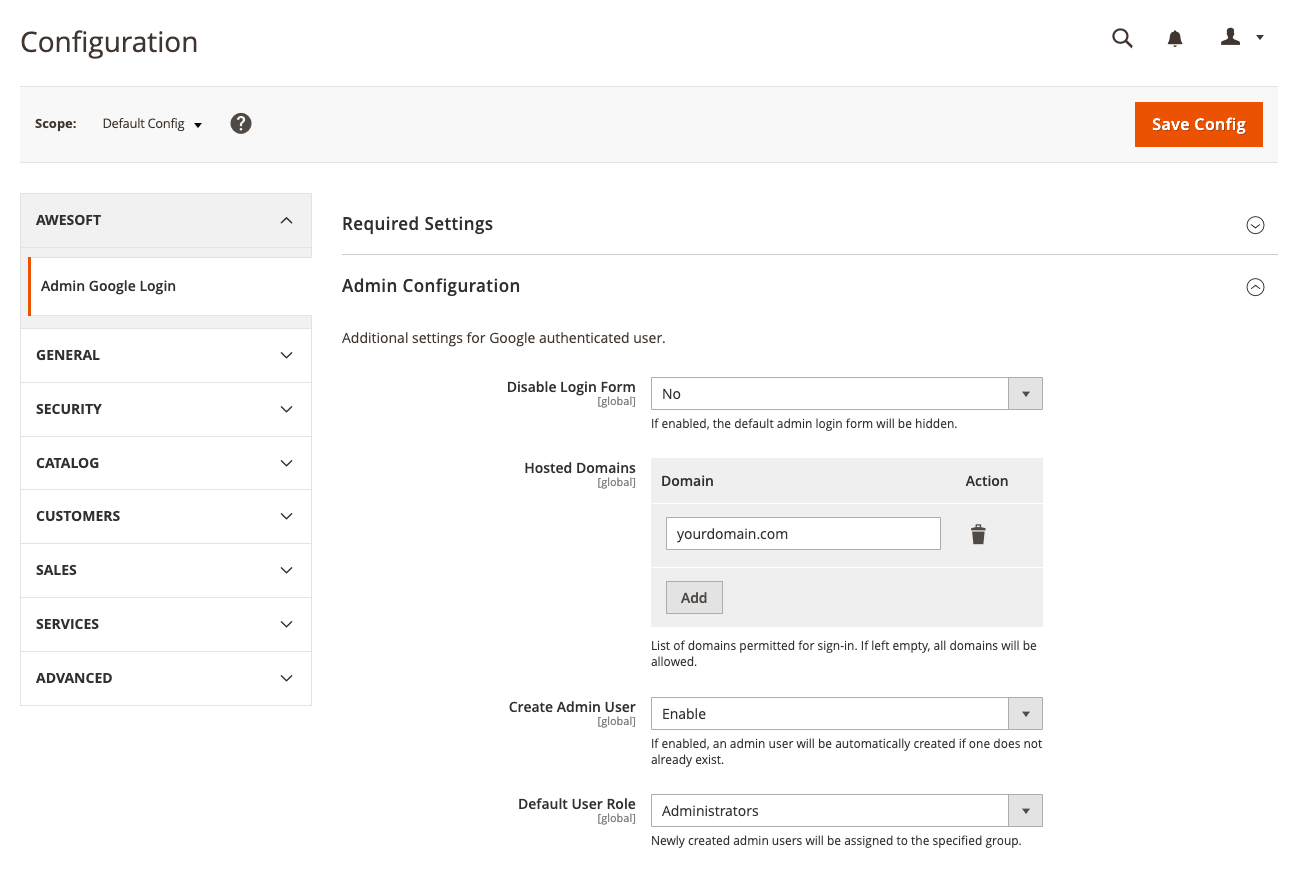Expand the GENERAL configuration tab
1298x892 pixels.
[166, 355]
